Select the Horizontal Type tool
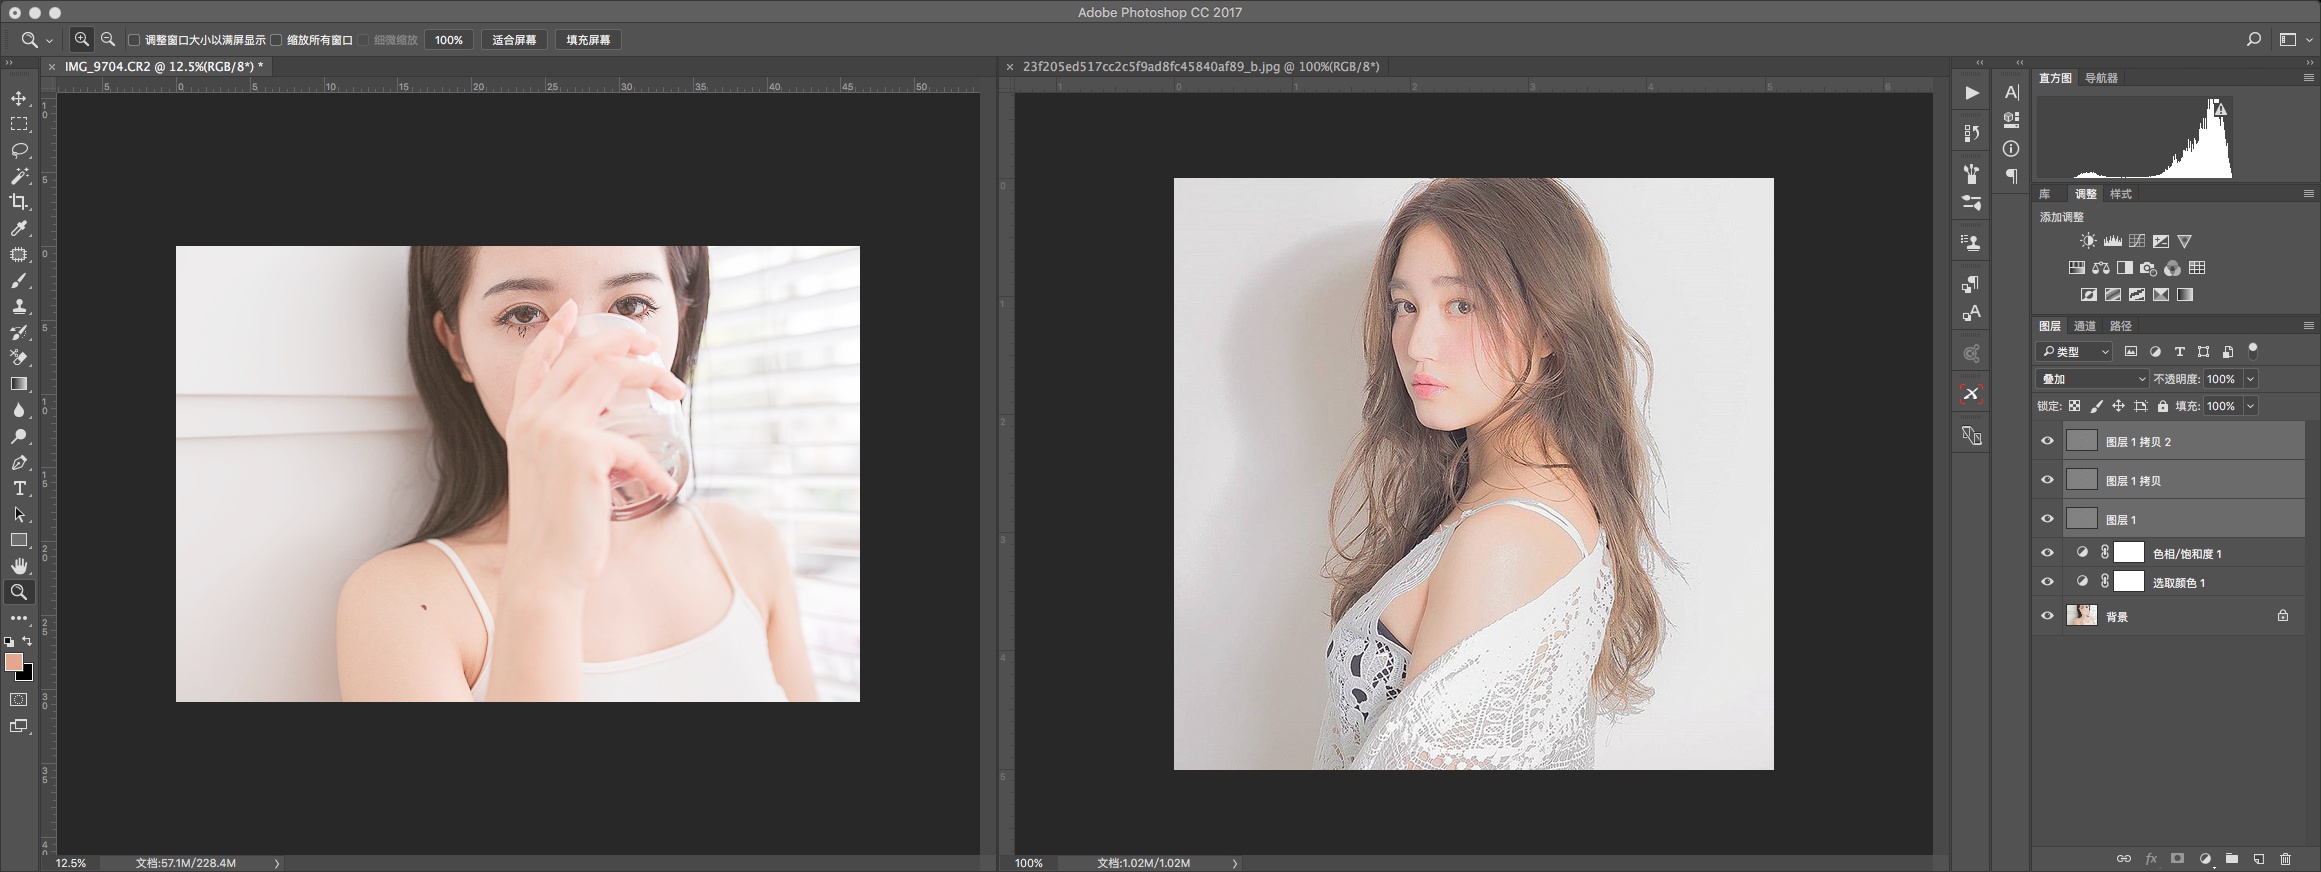 19,488
